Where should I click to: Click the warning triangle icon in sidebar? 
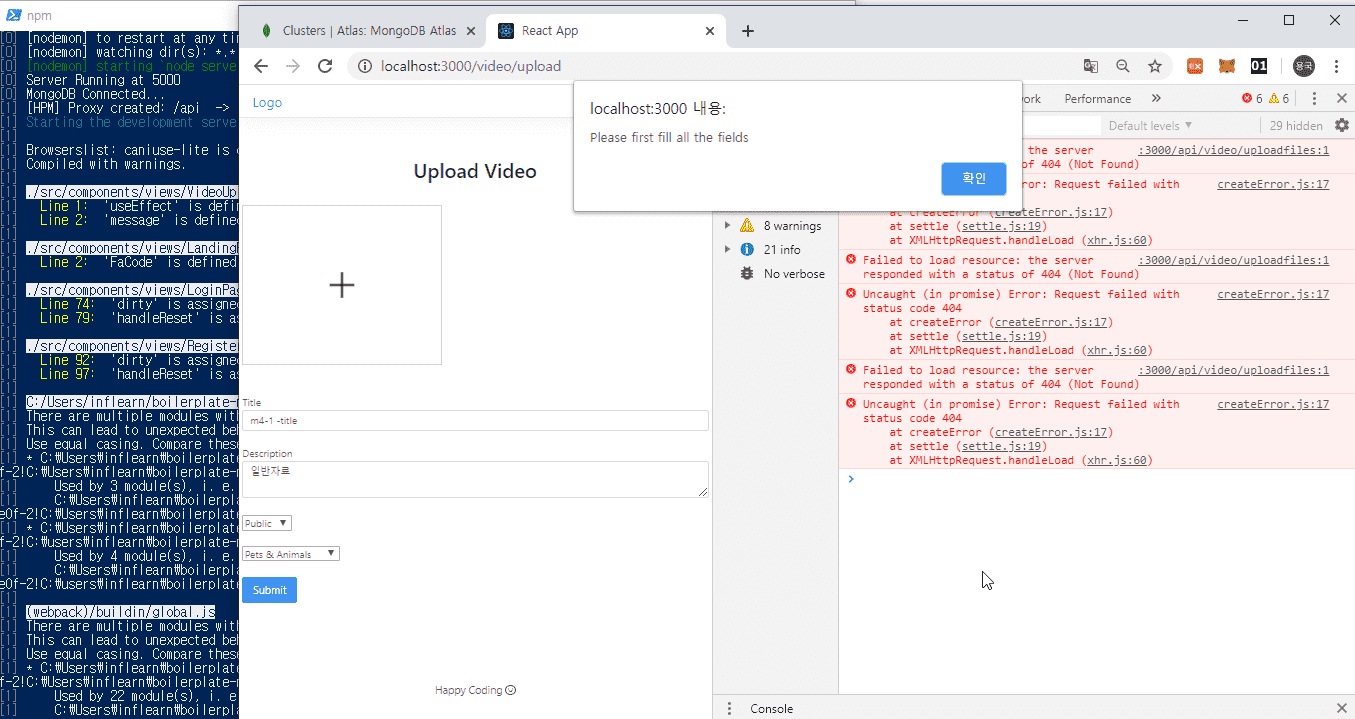coord(746,226)
